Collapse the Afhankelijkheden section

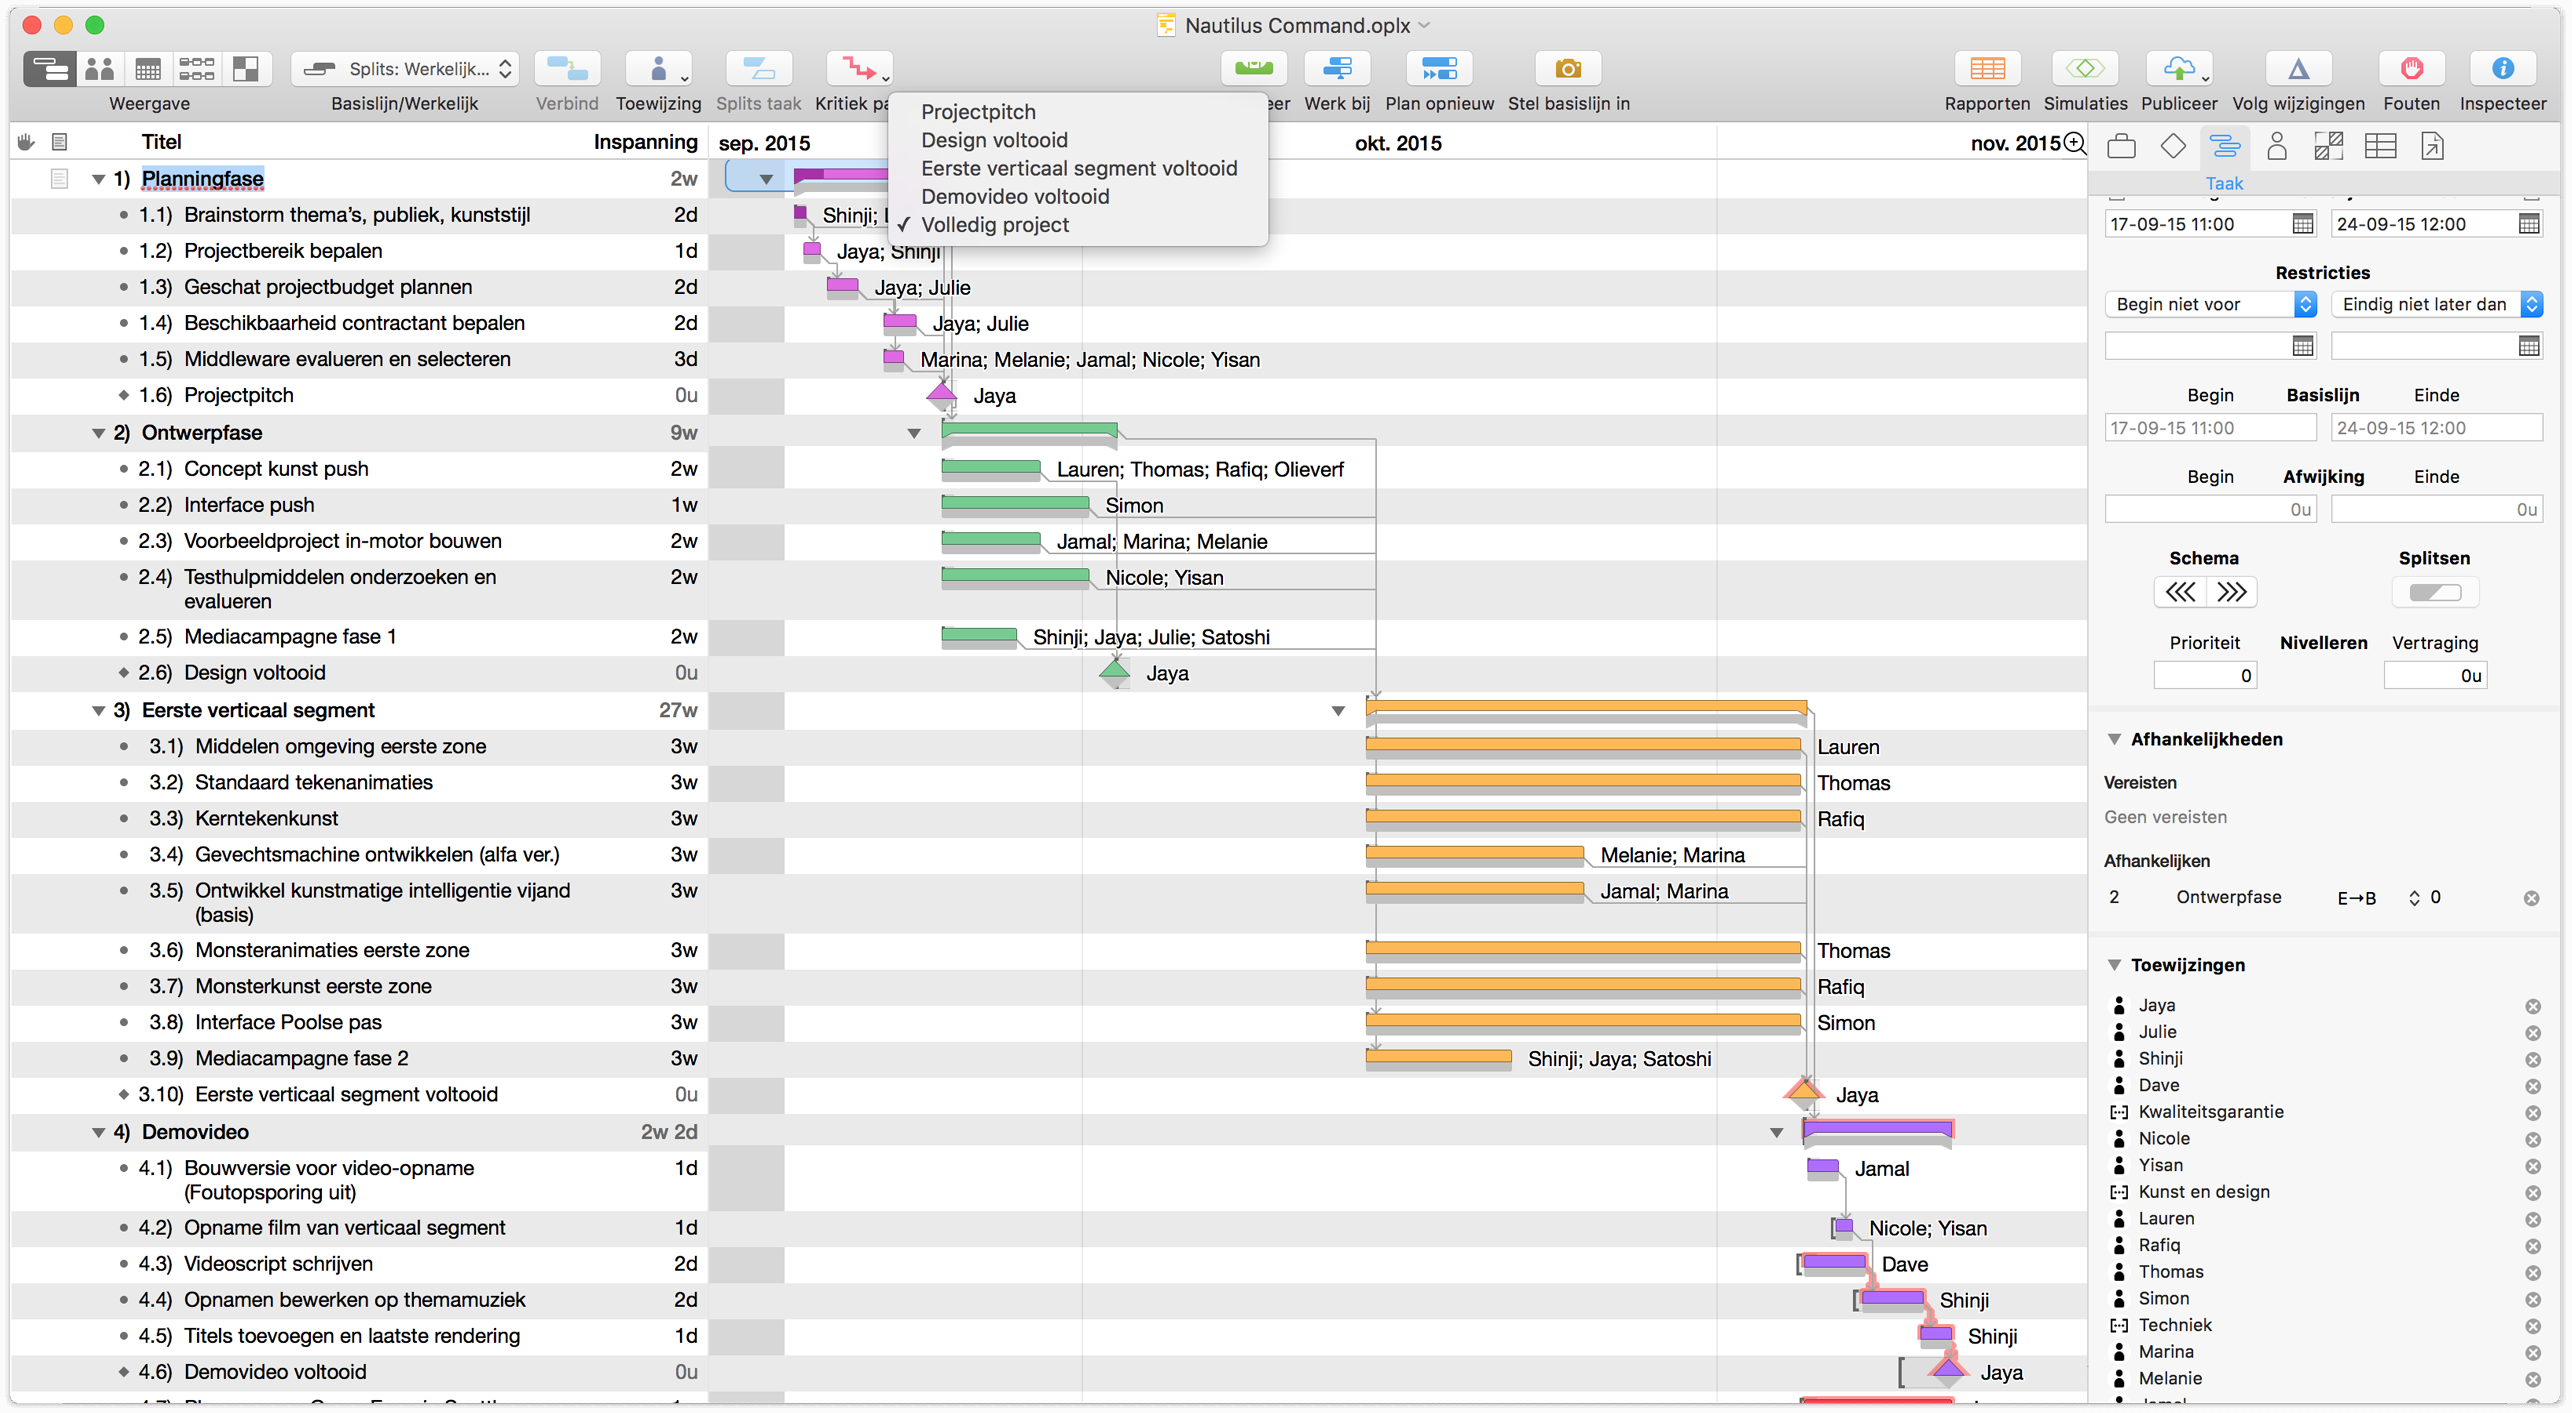2114,739
